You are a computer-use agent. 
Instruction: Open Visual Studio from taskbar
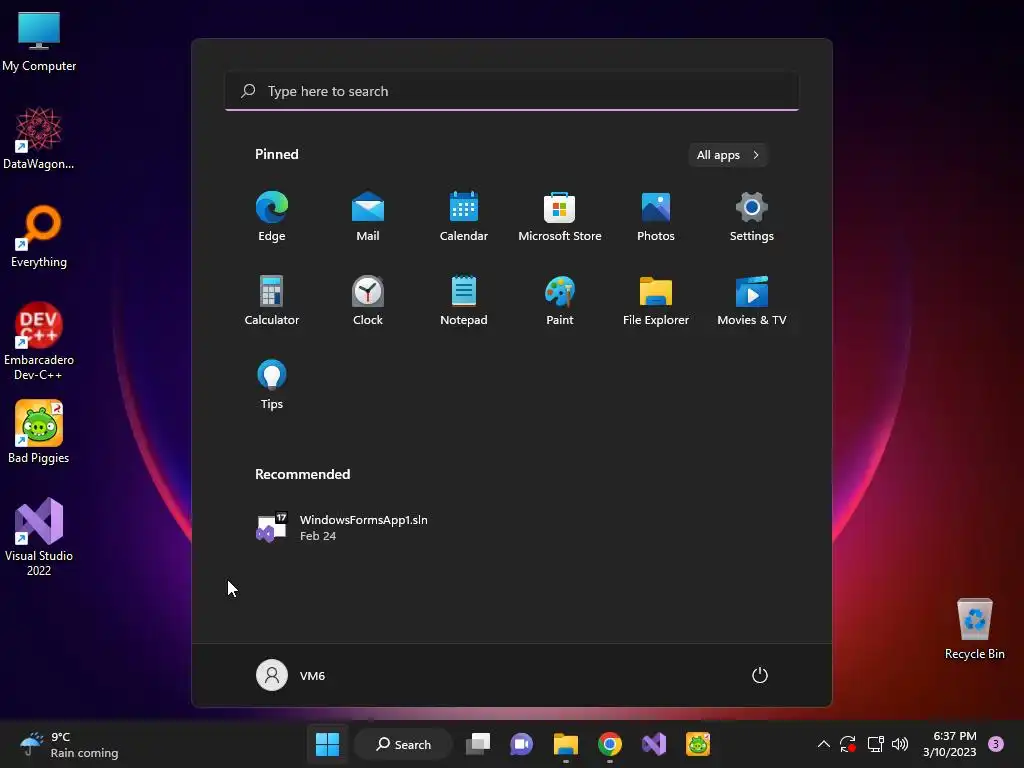(x=654, y=744)
